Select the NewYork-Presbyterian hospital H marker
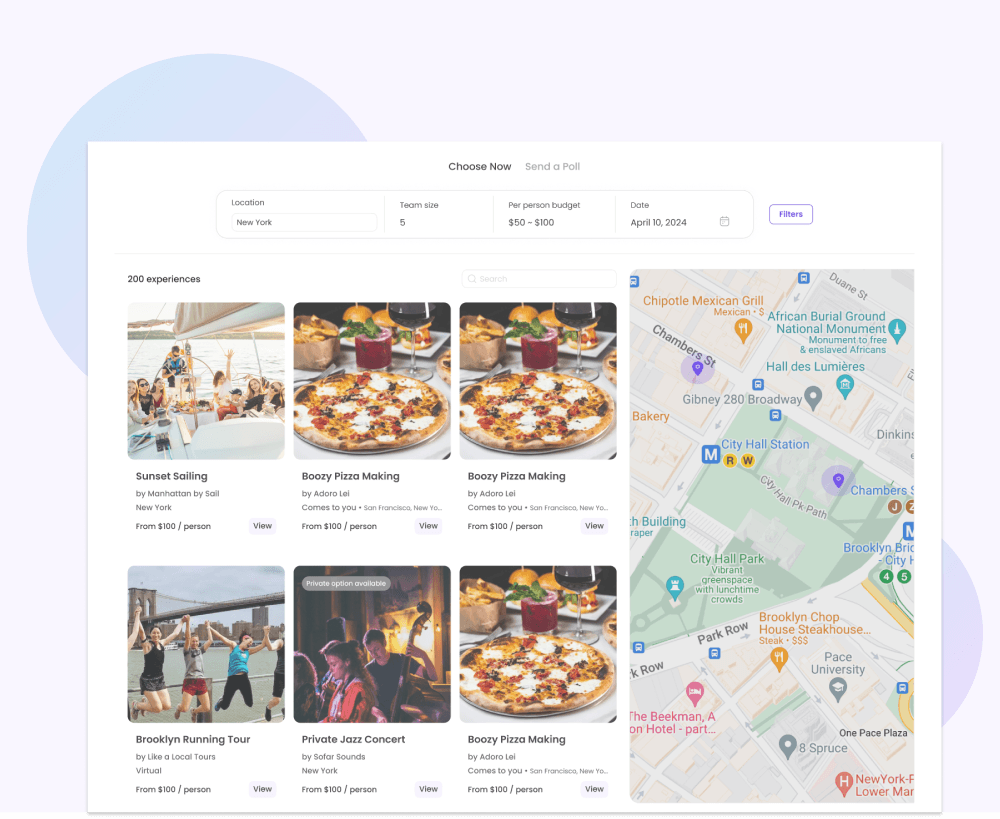1000x819 pixels. [844, 783]
